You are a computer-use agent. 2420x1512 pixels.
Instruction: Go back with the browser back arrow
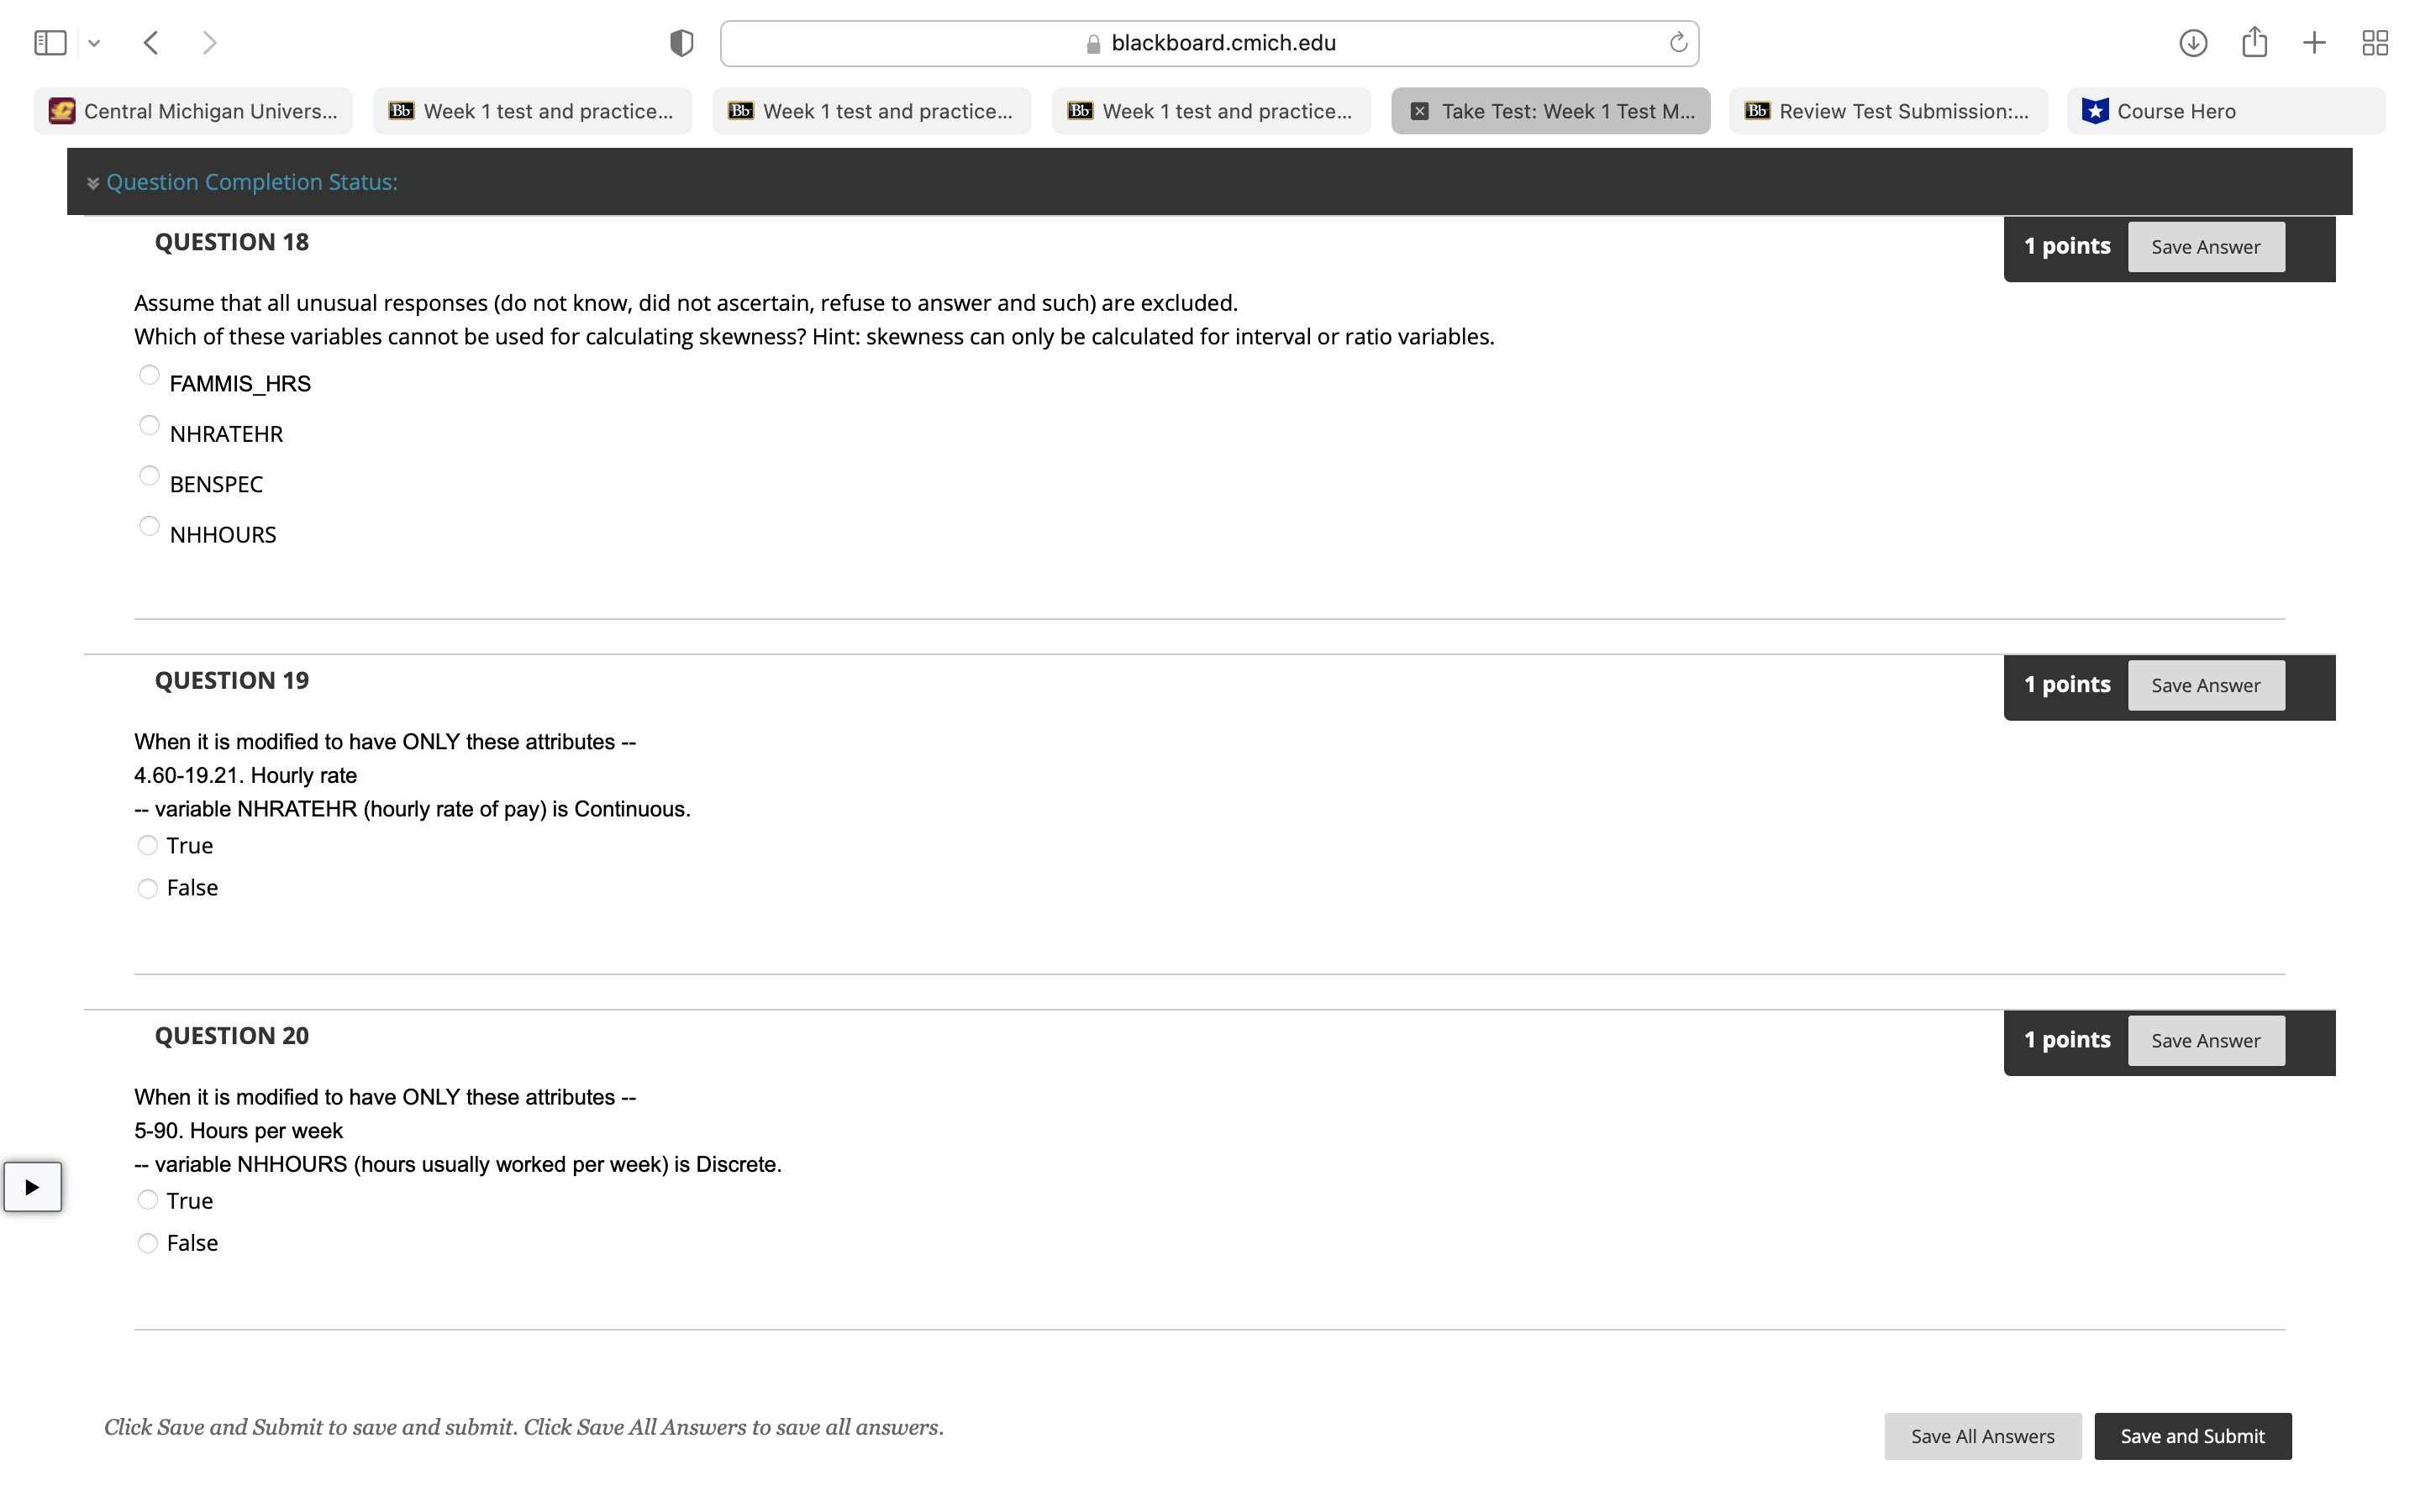151,43
